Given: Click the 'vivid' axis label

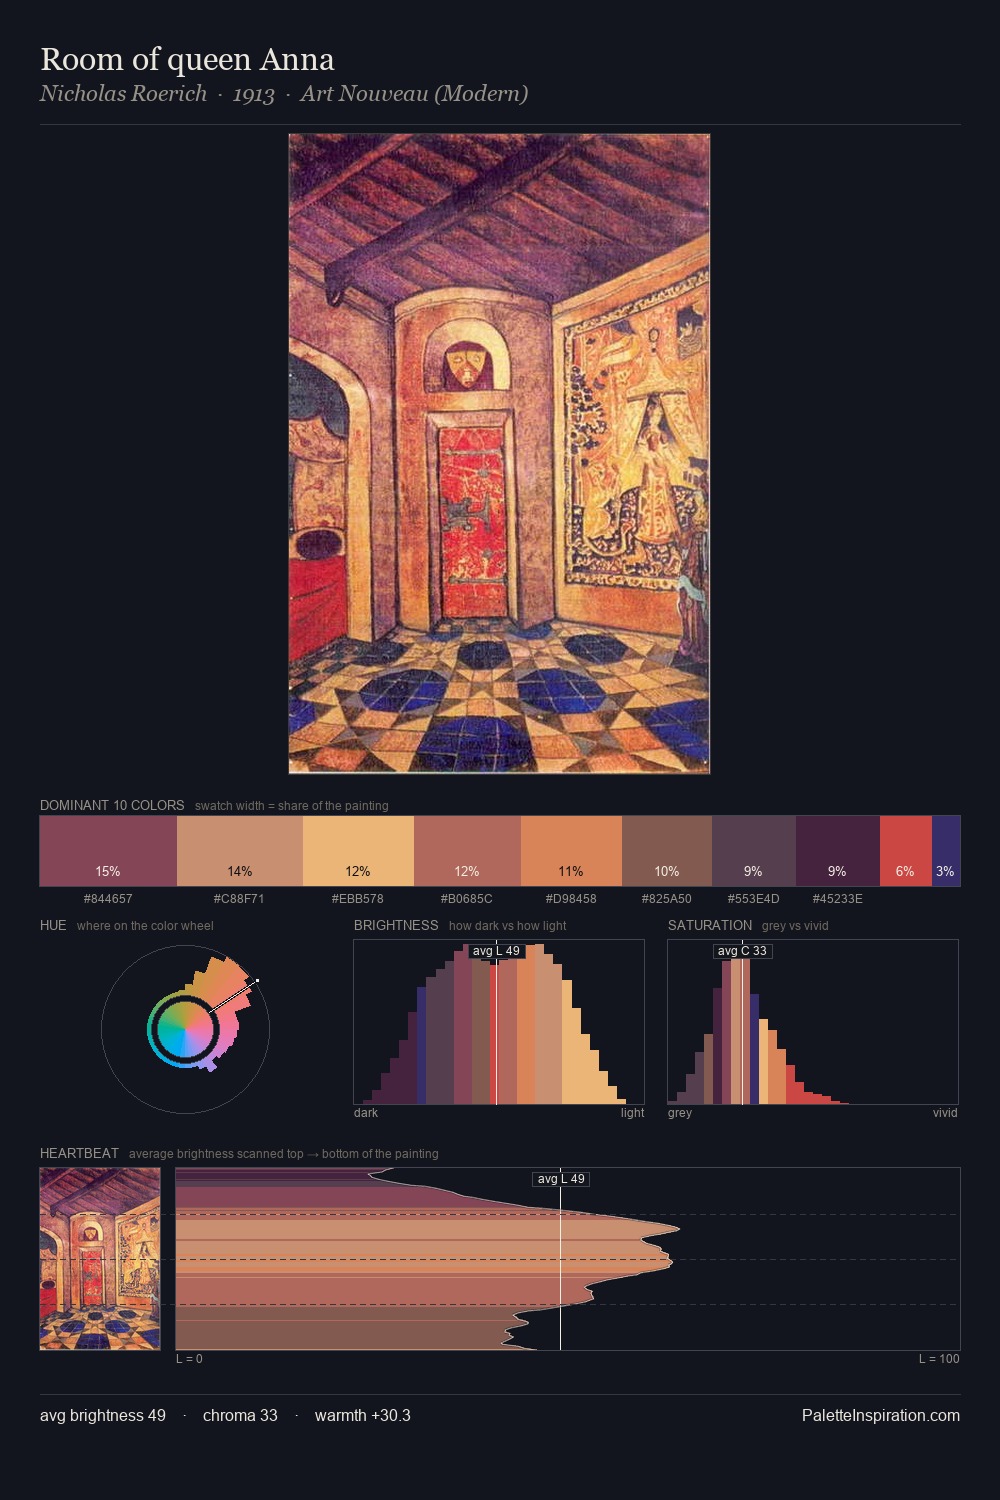Looking at the screenshot, I should coord(945,1113).
